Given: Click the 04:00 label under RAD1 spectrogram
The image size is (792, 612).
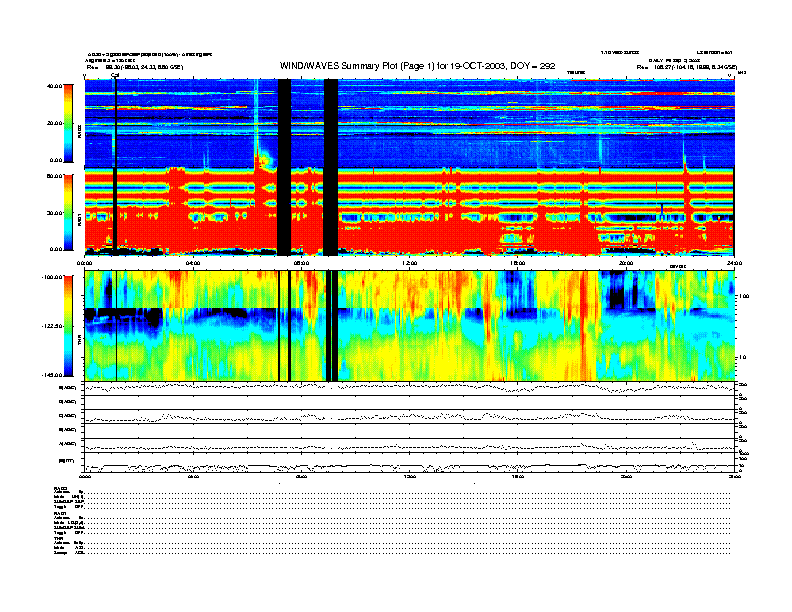Looking at the screenshot, I should (193, 263).
